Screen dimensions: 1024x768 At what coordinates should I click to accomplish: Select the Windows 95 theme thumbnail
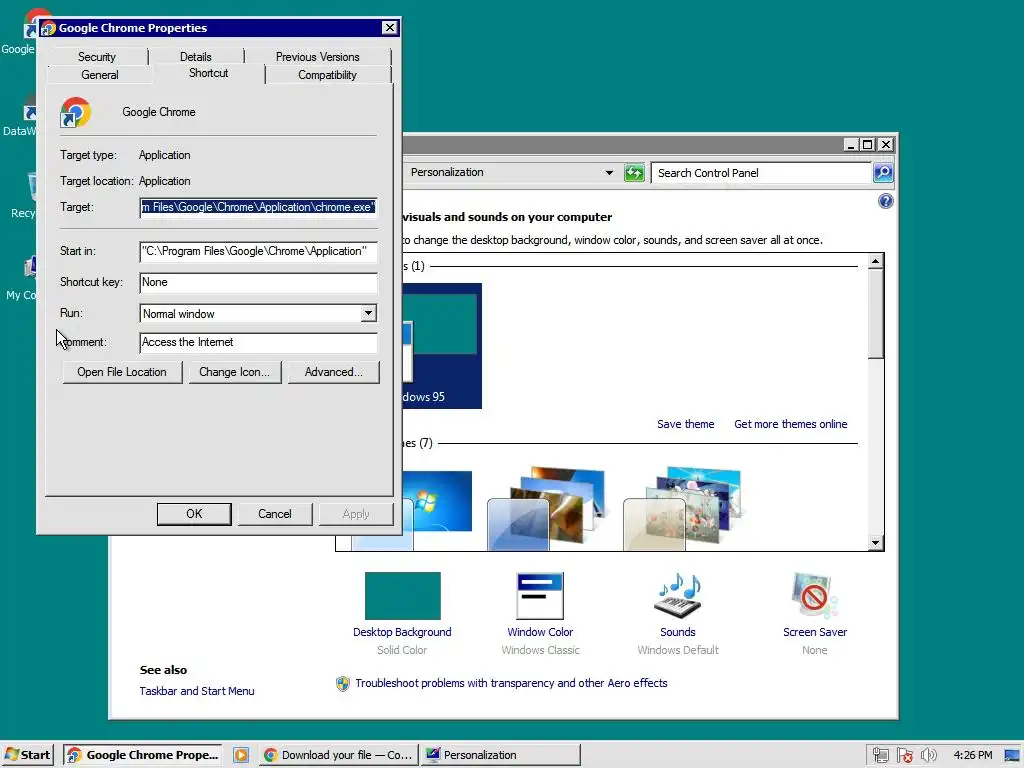(442, 345)
